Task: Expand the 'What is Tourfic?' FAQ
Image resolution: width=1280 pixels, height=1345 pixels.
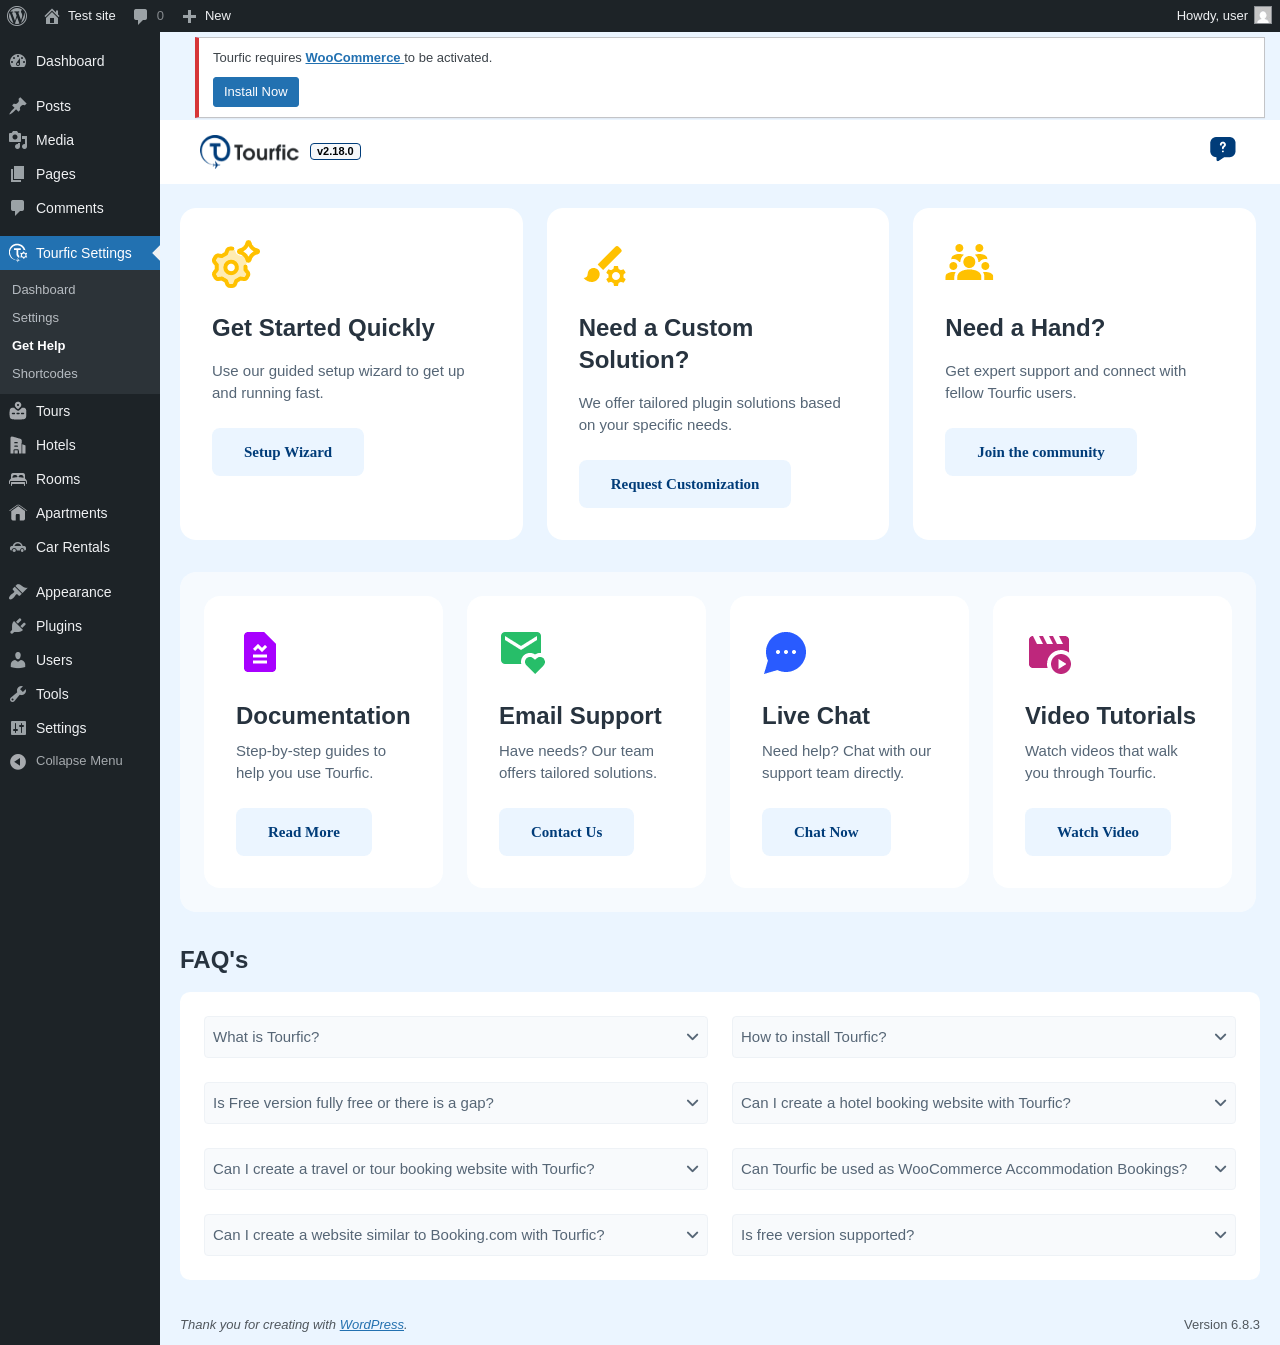Action: click(x=456, y=1037)
